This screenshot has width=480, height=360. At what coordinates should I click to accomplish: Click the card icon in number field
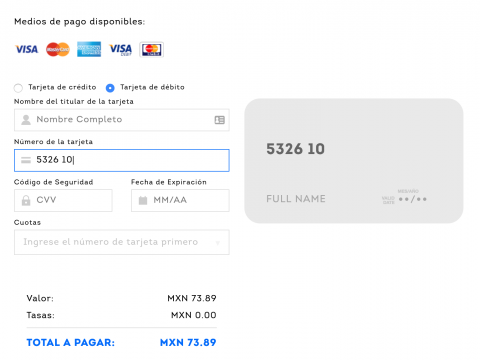(x=26, y=160)
